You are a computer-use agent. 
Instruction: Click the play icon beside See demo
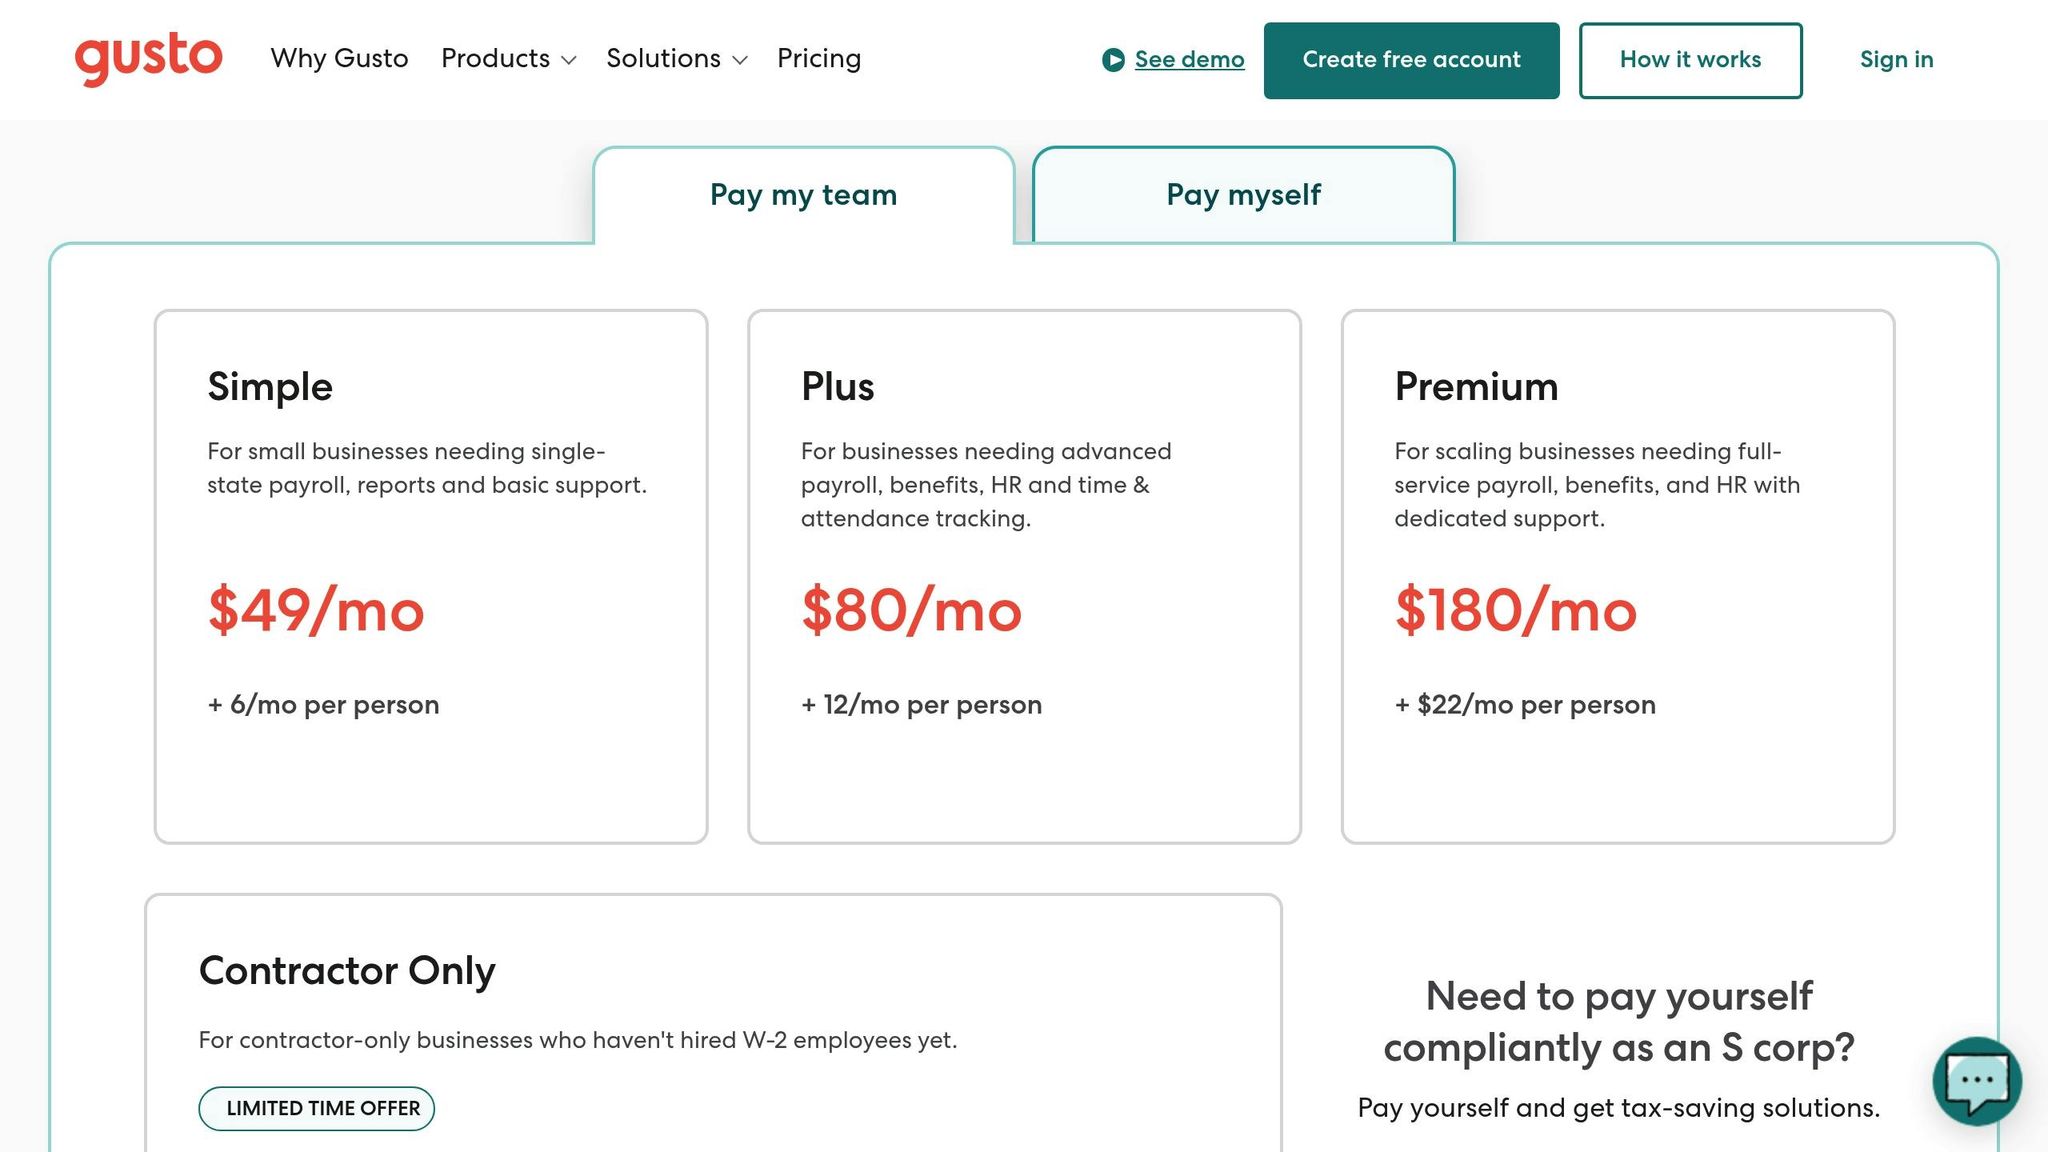[x=1113, y=60]
